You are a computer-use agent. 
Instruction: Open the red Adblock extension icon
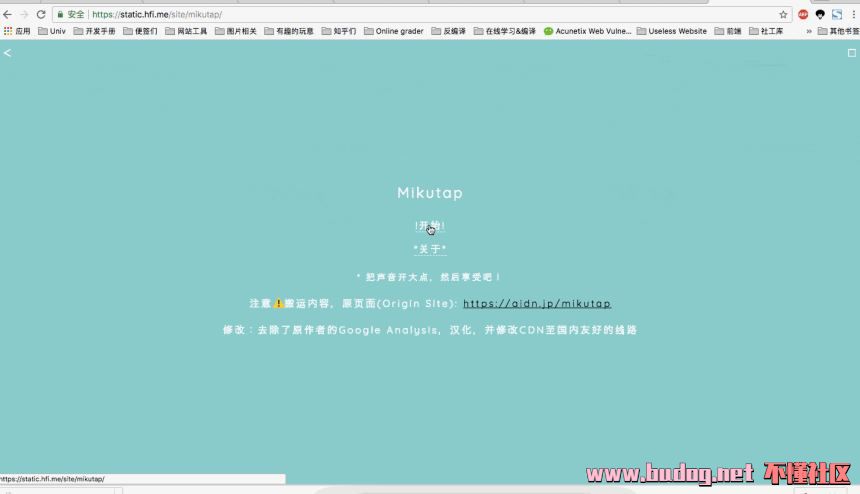(803, 15)
